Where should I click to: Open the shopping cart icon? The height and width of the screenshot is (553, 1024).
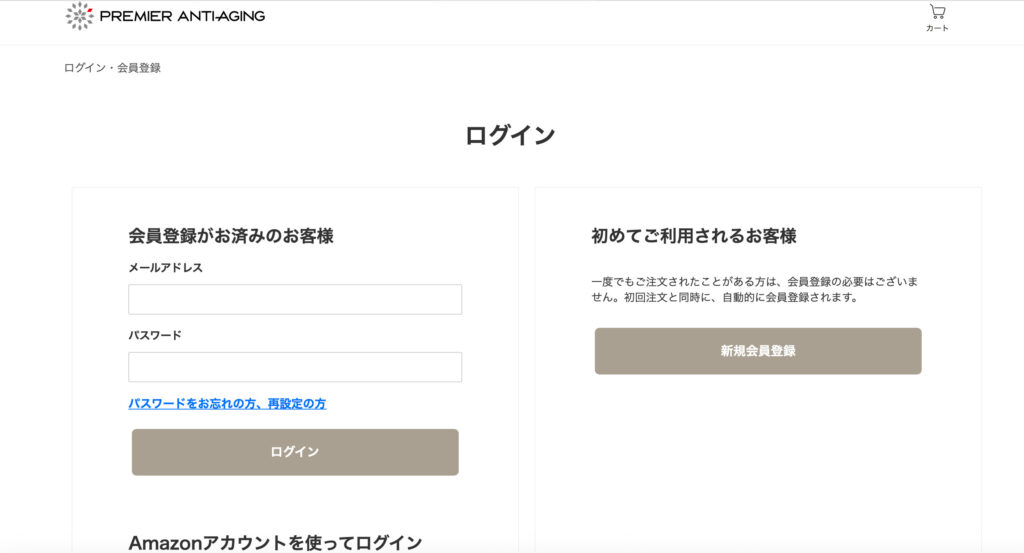937,12
